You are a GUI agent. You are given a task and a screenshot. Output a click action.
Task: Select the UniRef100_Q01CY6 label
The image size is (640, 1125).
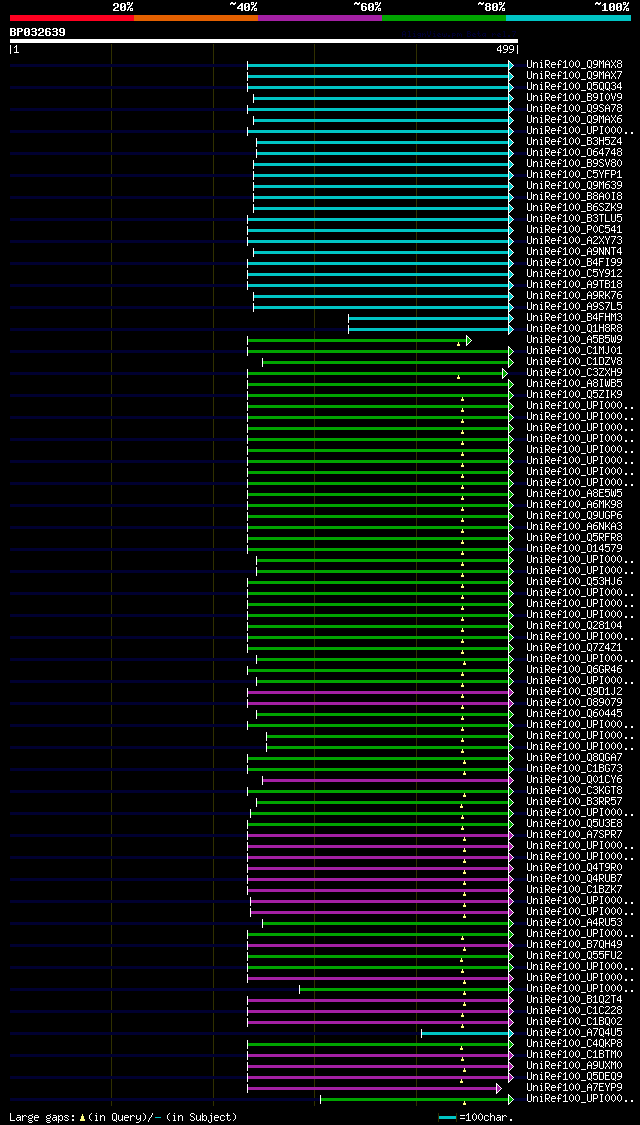coord(574,780)
